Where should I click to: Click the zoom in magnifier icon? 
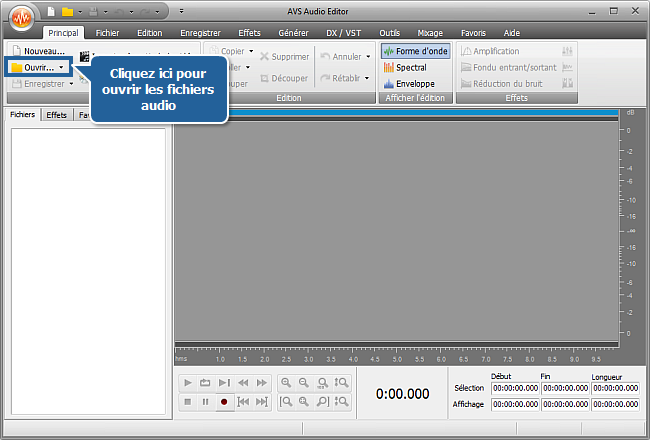coord(286,382)
